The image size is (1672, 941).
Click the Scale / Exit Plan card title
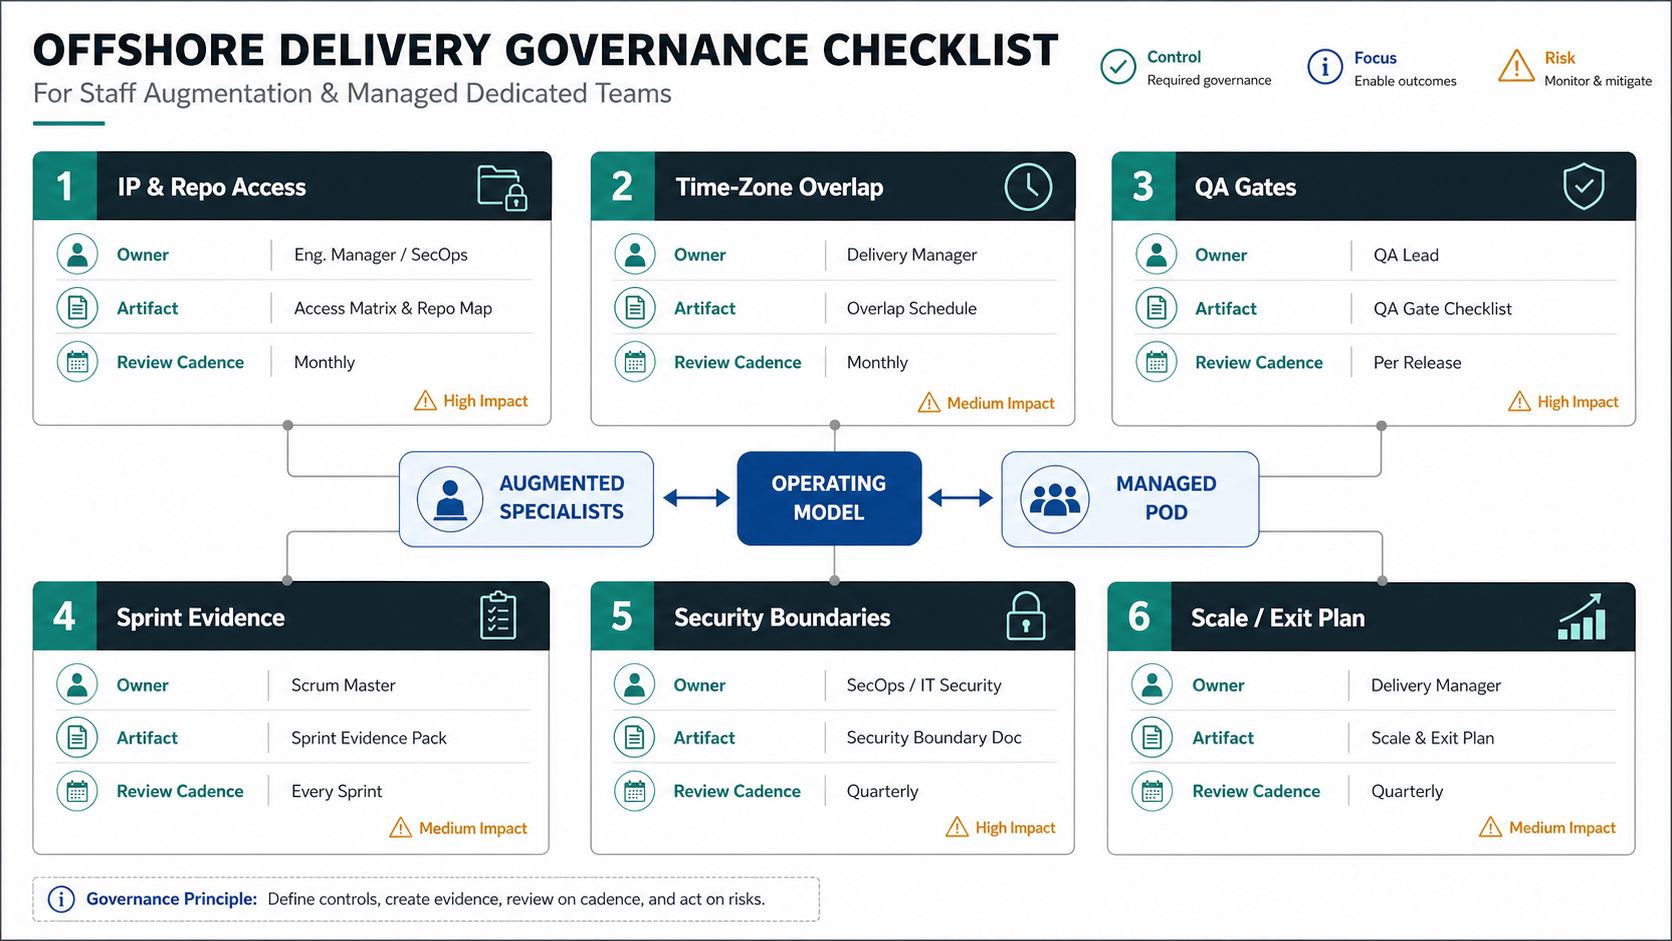[1278, 618]
